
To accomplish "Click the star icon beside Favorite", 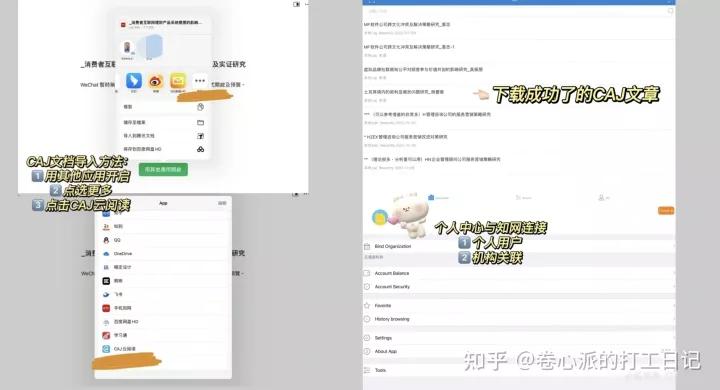I will pos(367,305).
